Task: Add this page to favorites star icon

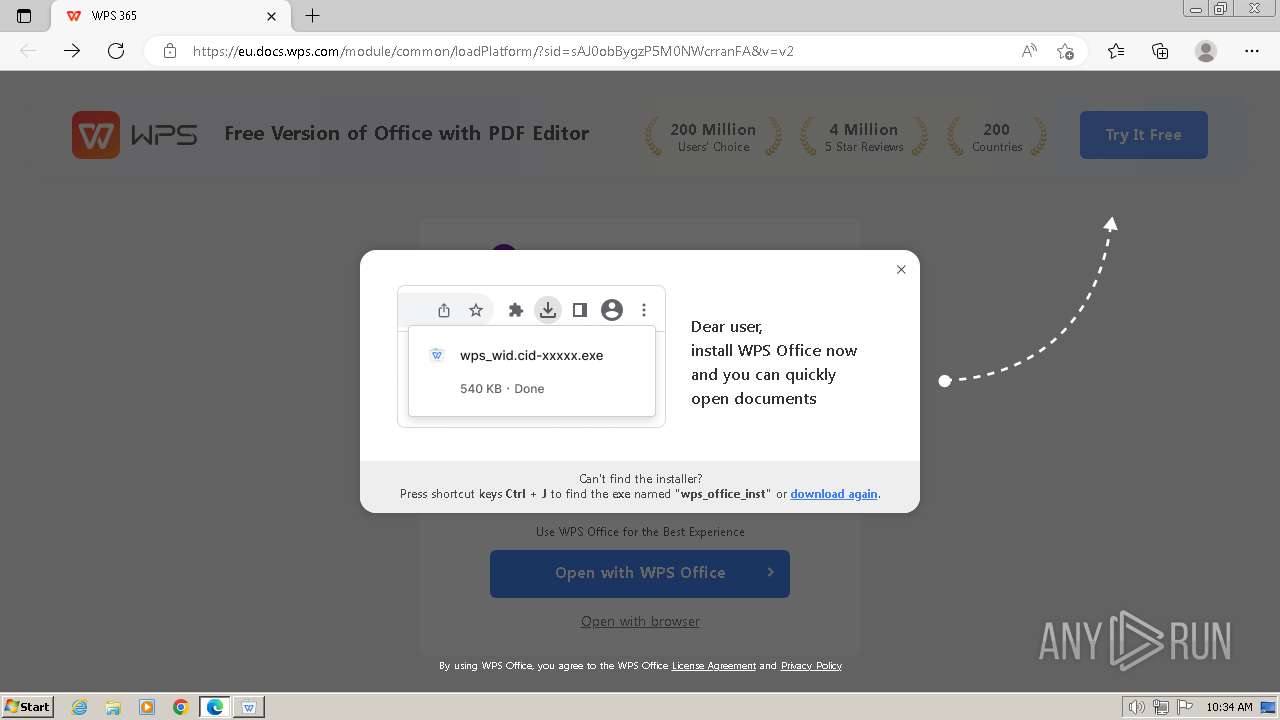Action: click(1065, 51)
